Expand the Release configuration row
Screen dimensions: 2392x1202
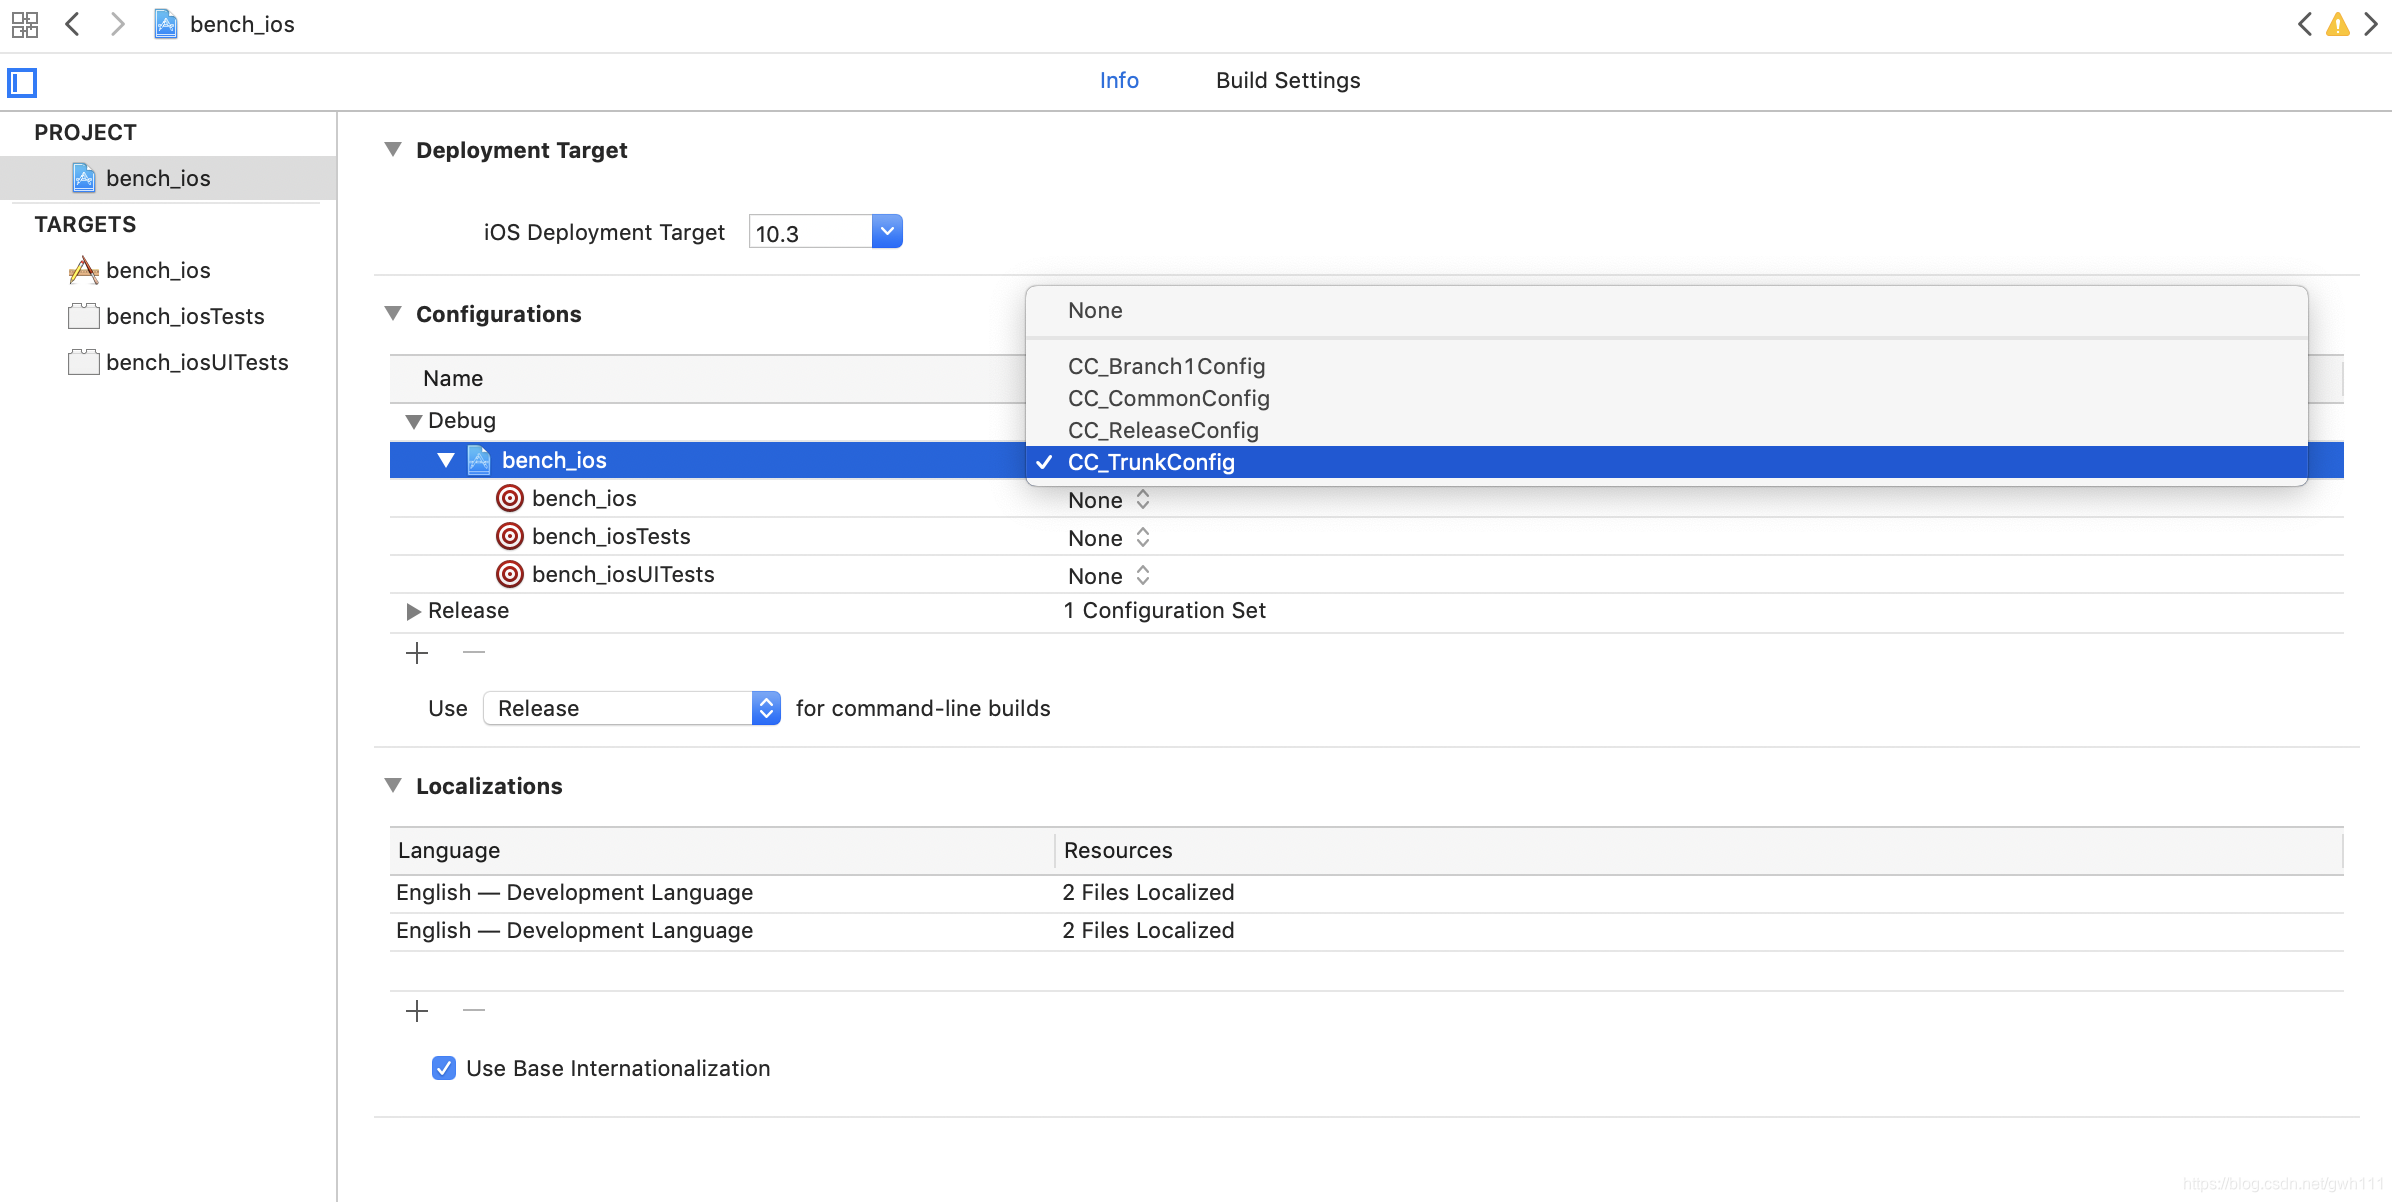(x=413, y=611)
